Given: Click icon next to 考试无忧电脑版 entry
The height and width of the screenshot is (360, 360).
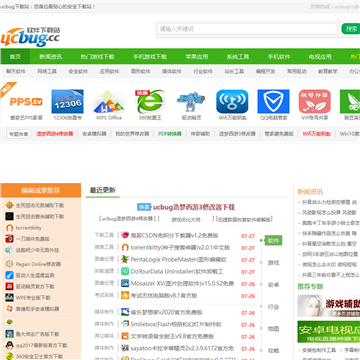Looking at the screenshot, I should coord(125,295).
